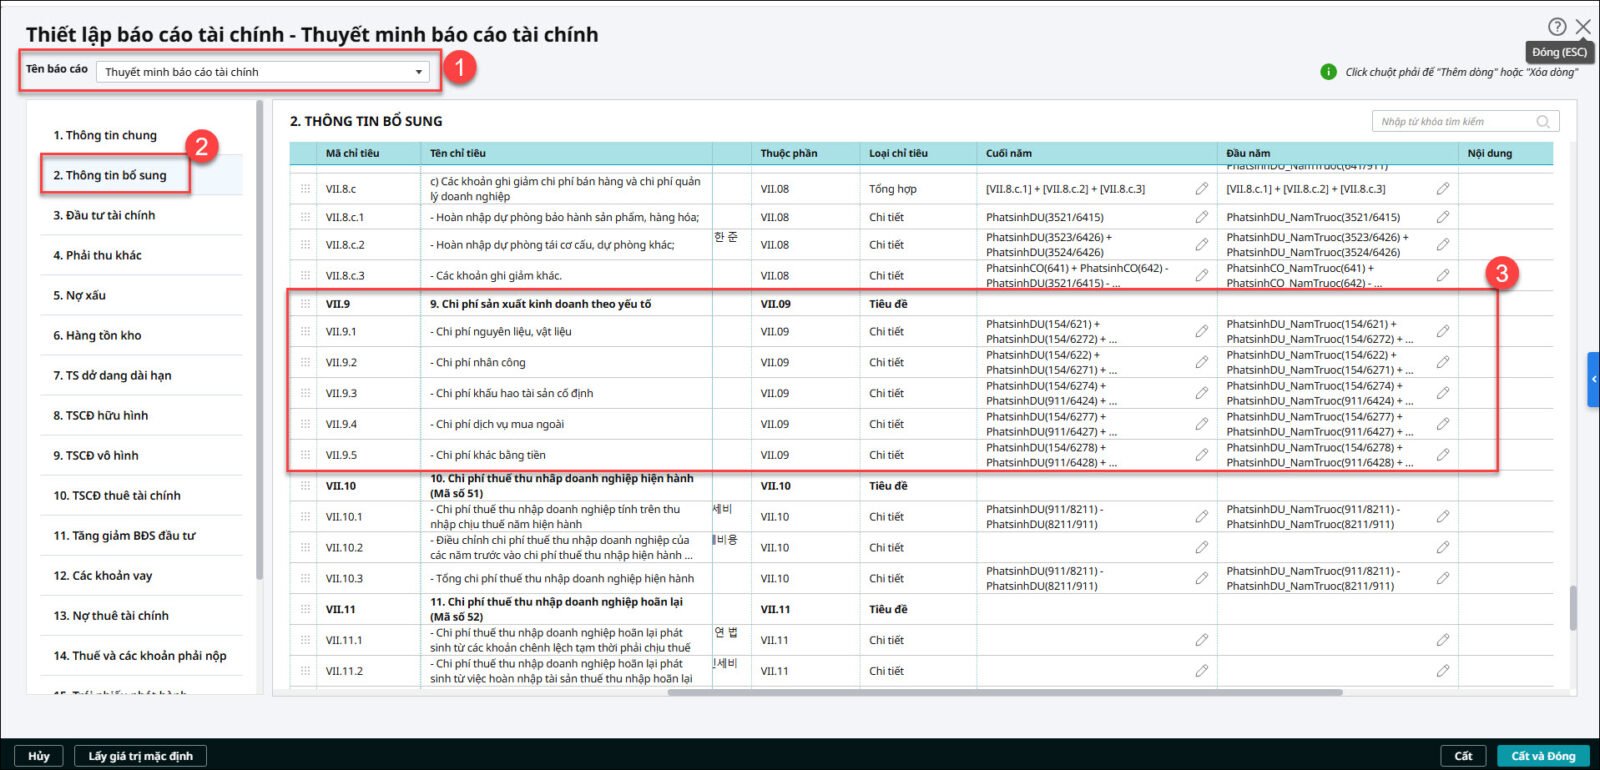Edit Cuối năm formula for row VII.9.1

point(1201,331)
